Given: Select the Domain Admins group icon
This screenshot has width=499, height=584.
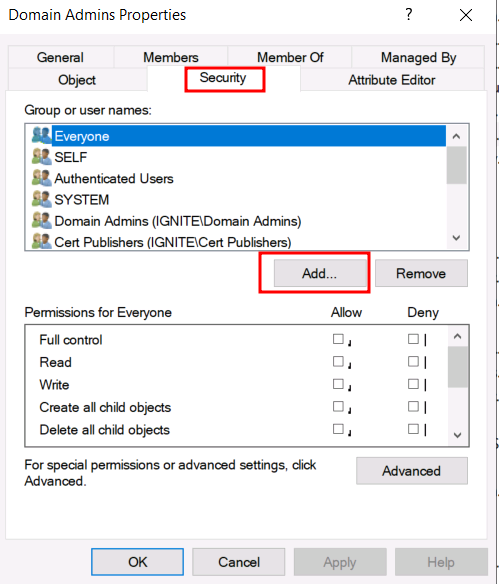Looking at the screenshot, I should [x=41, y=220].
